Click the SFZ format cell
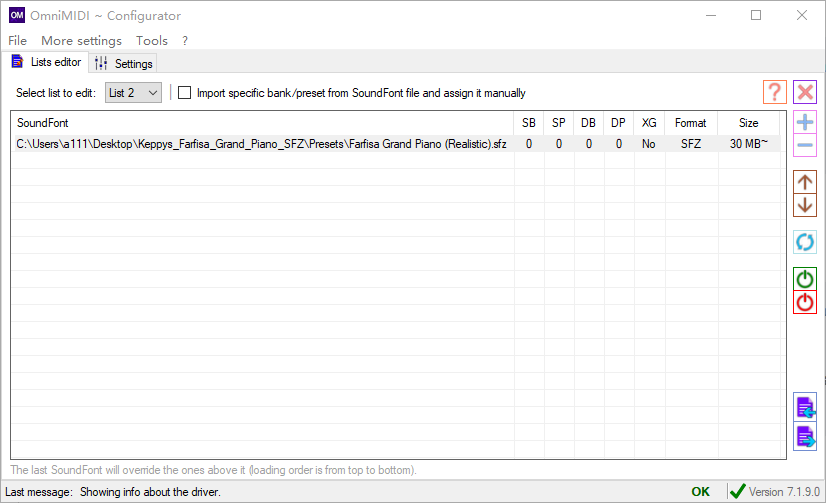This screenshot has height=503, width=826. [691, 144]
